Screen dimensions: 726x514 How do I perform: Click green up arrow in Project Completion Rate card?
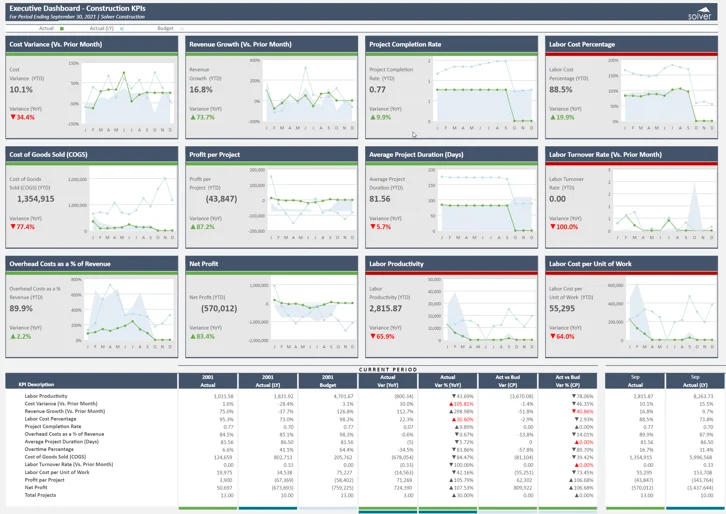pos(372,118)
